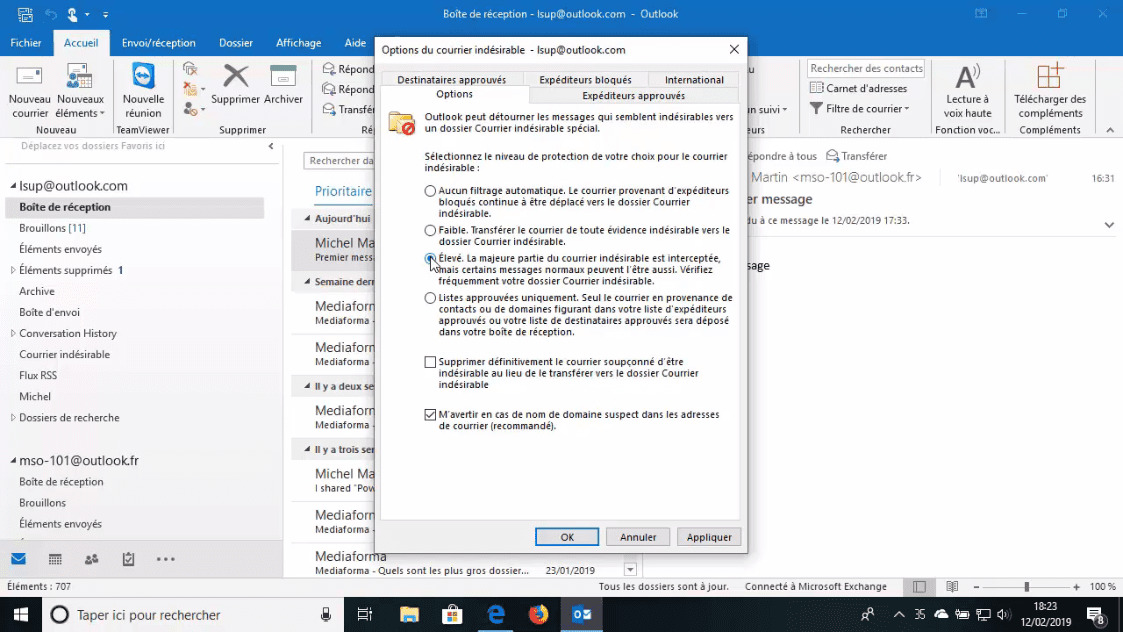Open Courrier indésirable folder
This screenshot has width=1123, height=632.
click(x=64, y=355)
